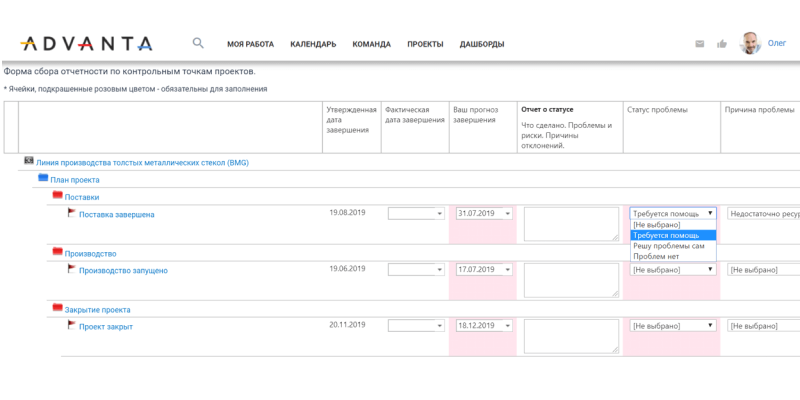Click the thumbs-up icon in header

click(721, 44)
